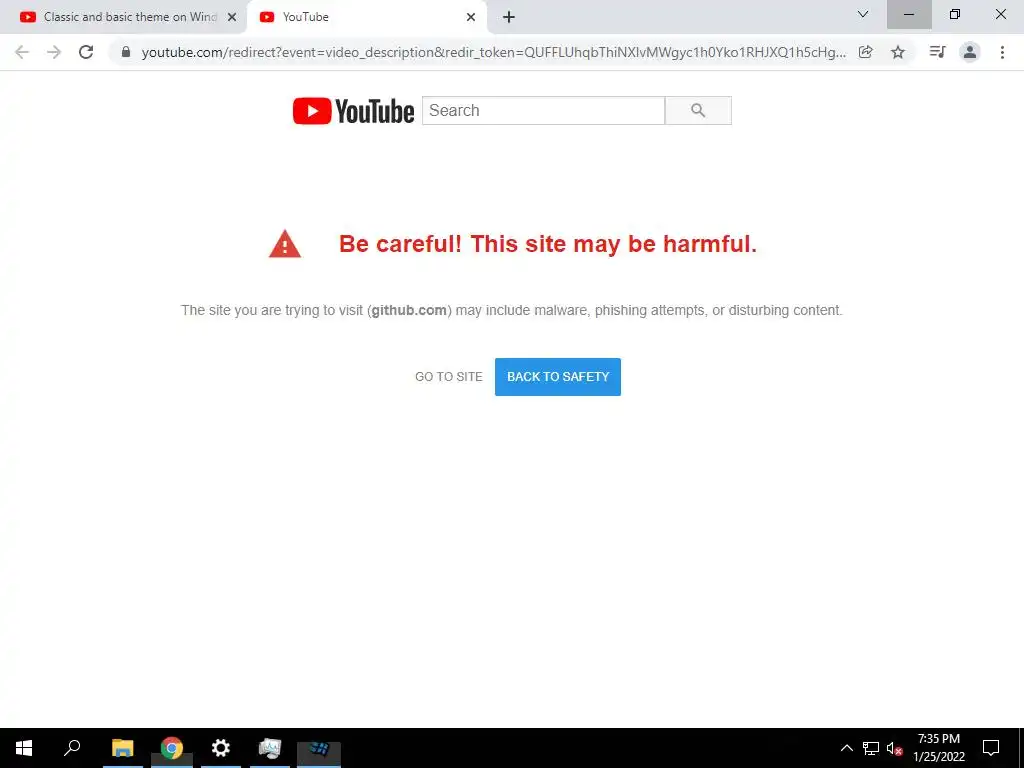Open a new tab with plus button
Image resolution: width=1024 pixels, height=768 pixels.
pos(509,17)
